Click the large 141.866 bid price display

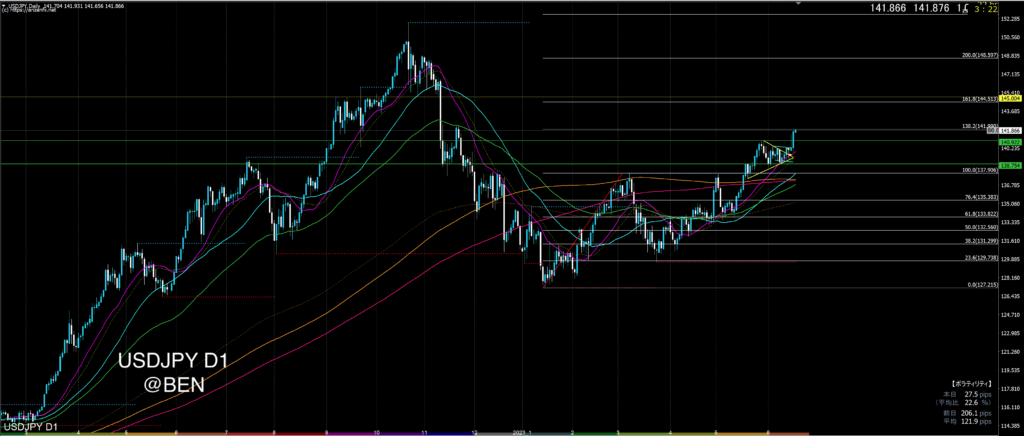pyautogui.click(x=894, y=8)
